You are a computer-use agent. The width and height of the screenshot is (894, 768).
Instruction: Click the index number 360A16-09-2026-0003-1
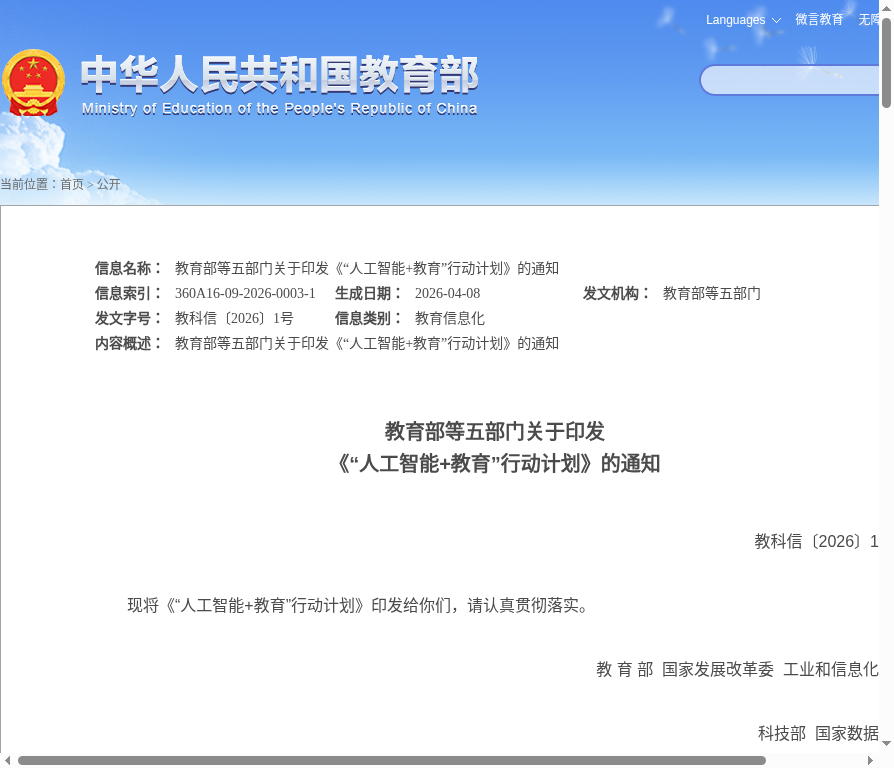click(x=245, y=293)
